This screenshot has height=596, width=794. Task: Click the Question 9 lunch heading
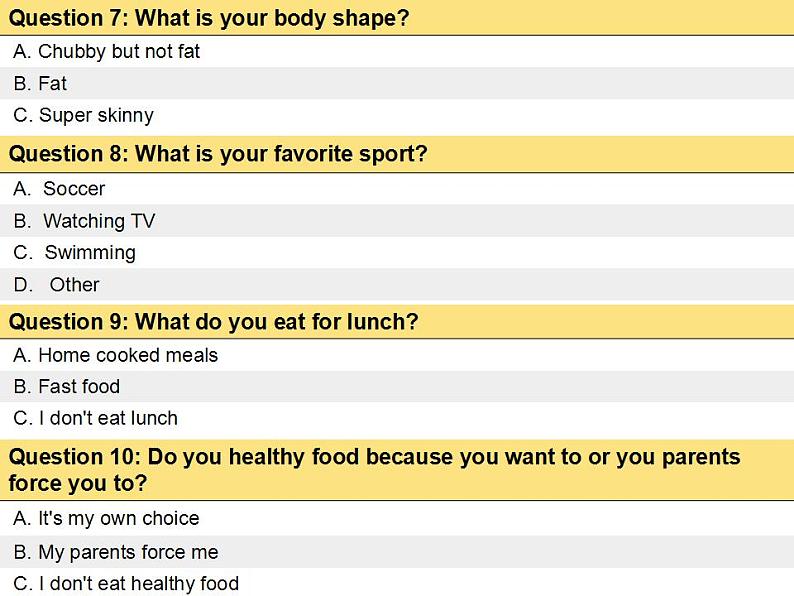(213, 321)
